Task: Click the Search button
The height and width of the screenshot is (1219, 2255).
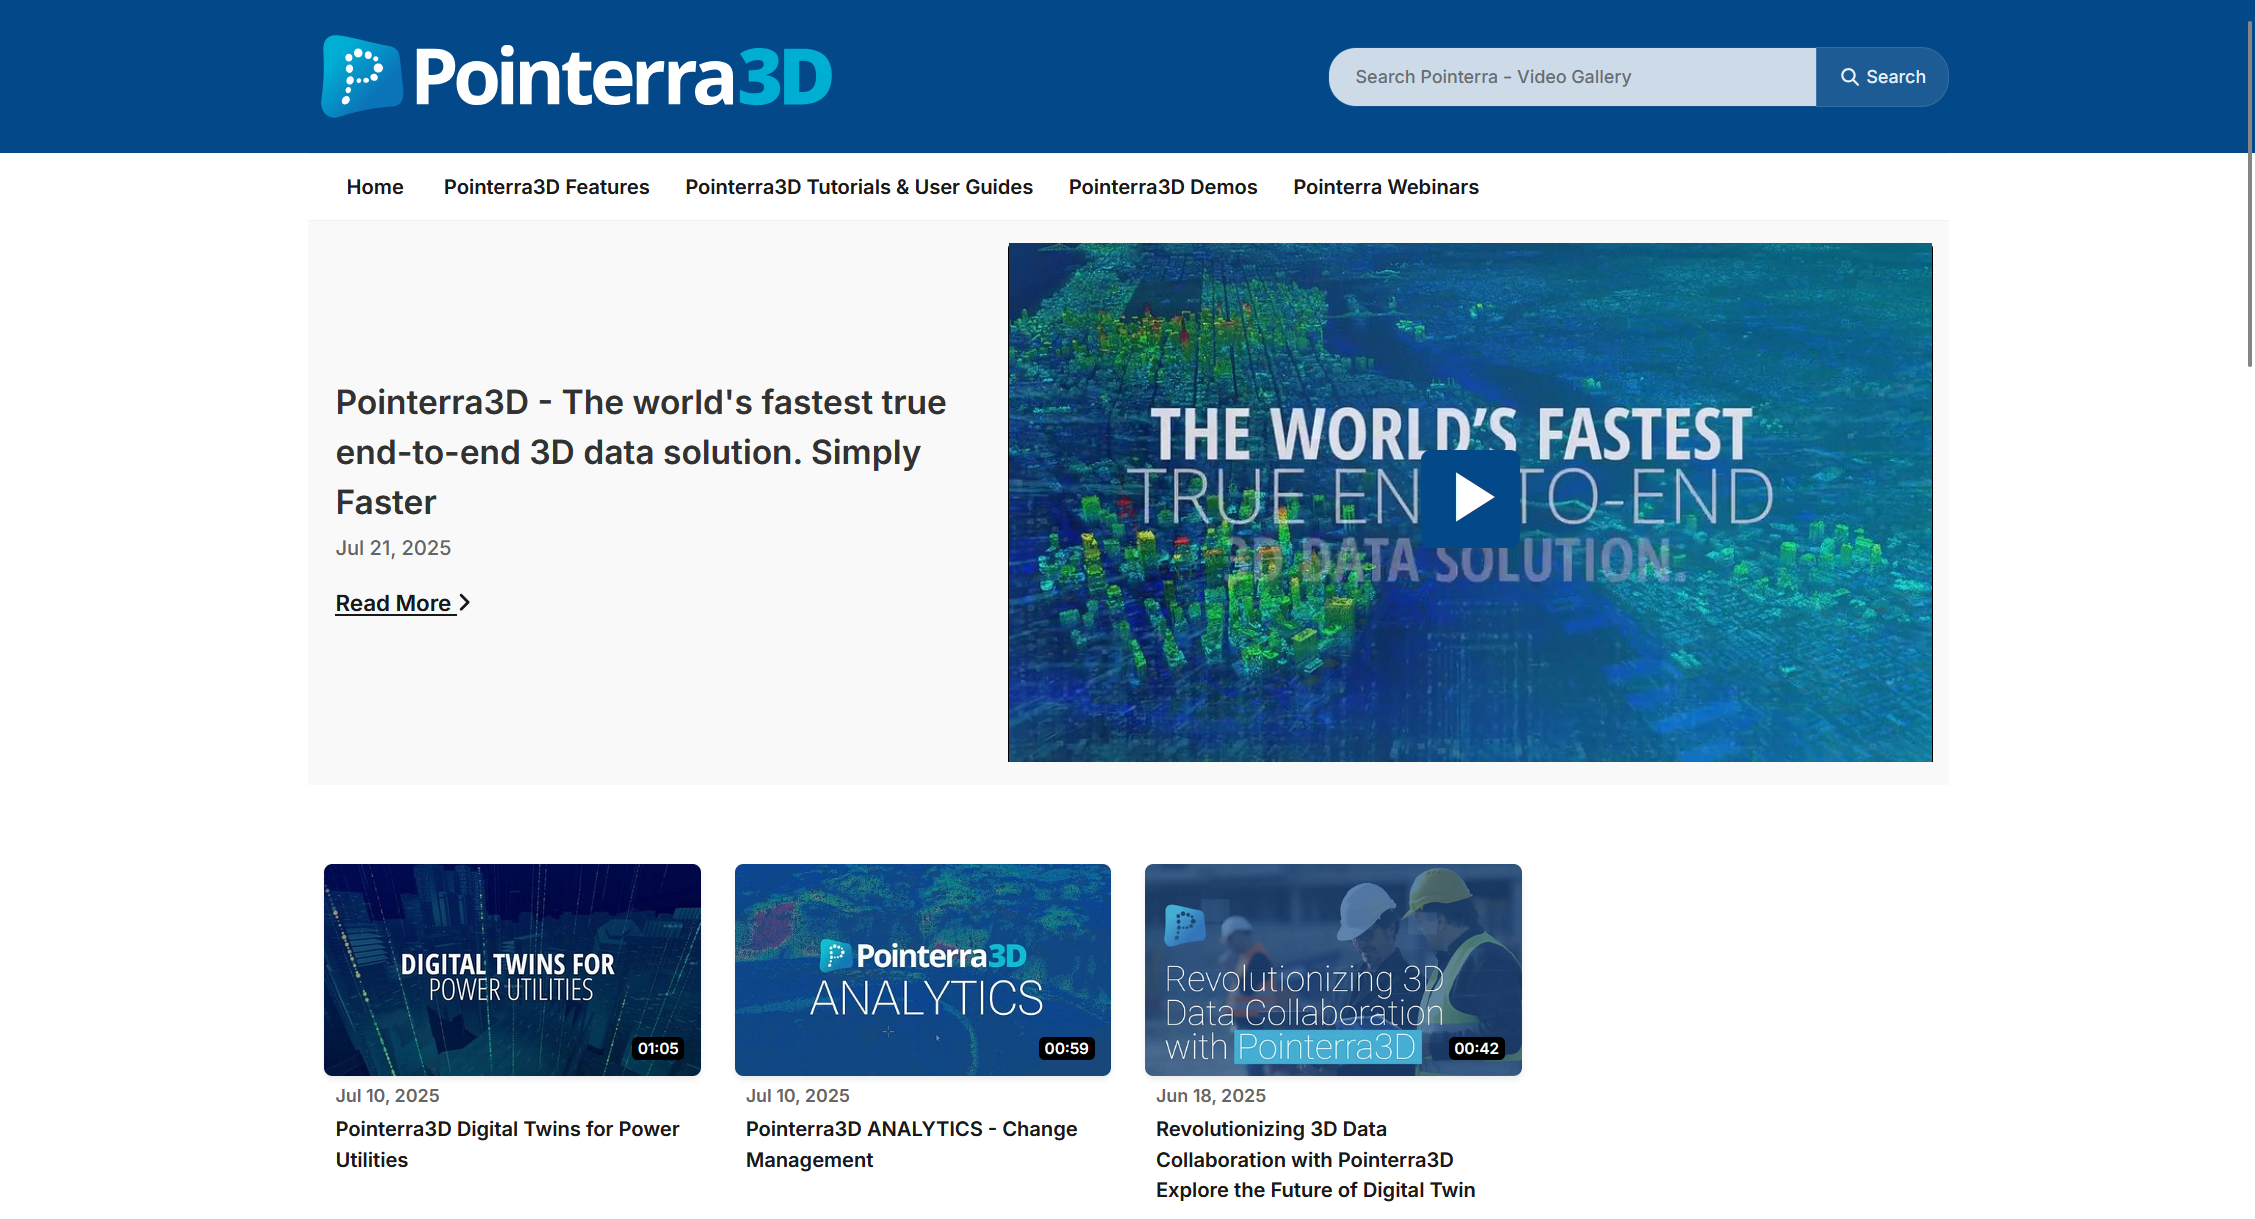Action: tap(1883, 76)
